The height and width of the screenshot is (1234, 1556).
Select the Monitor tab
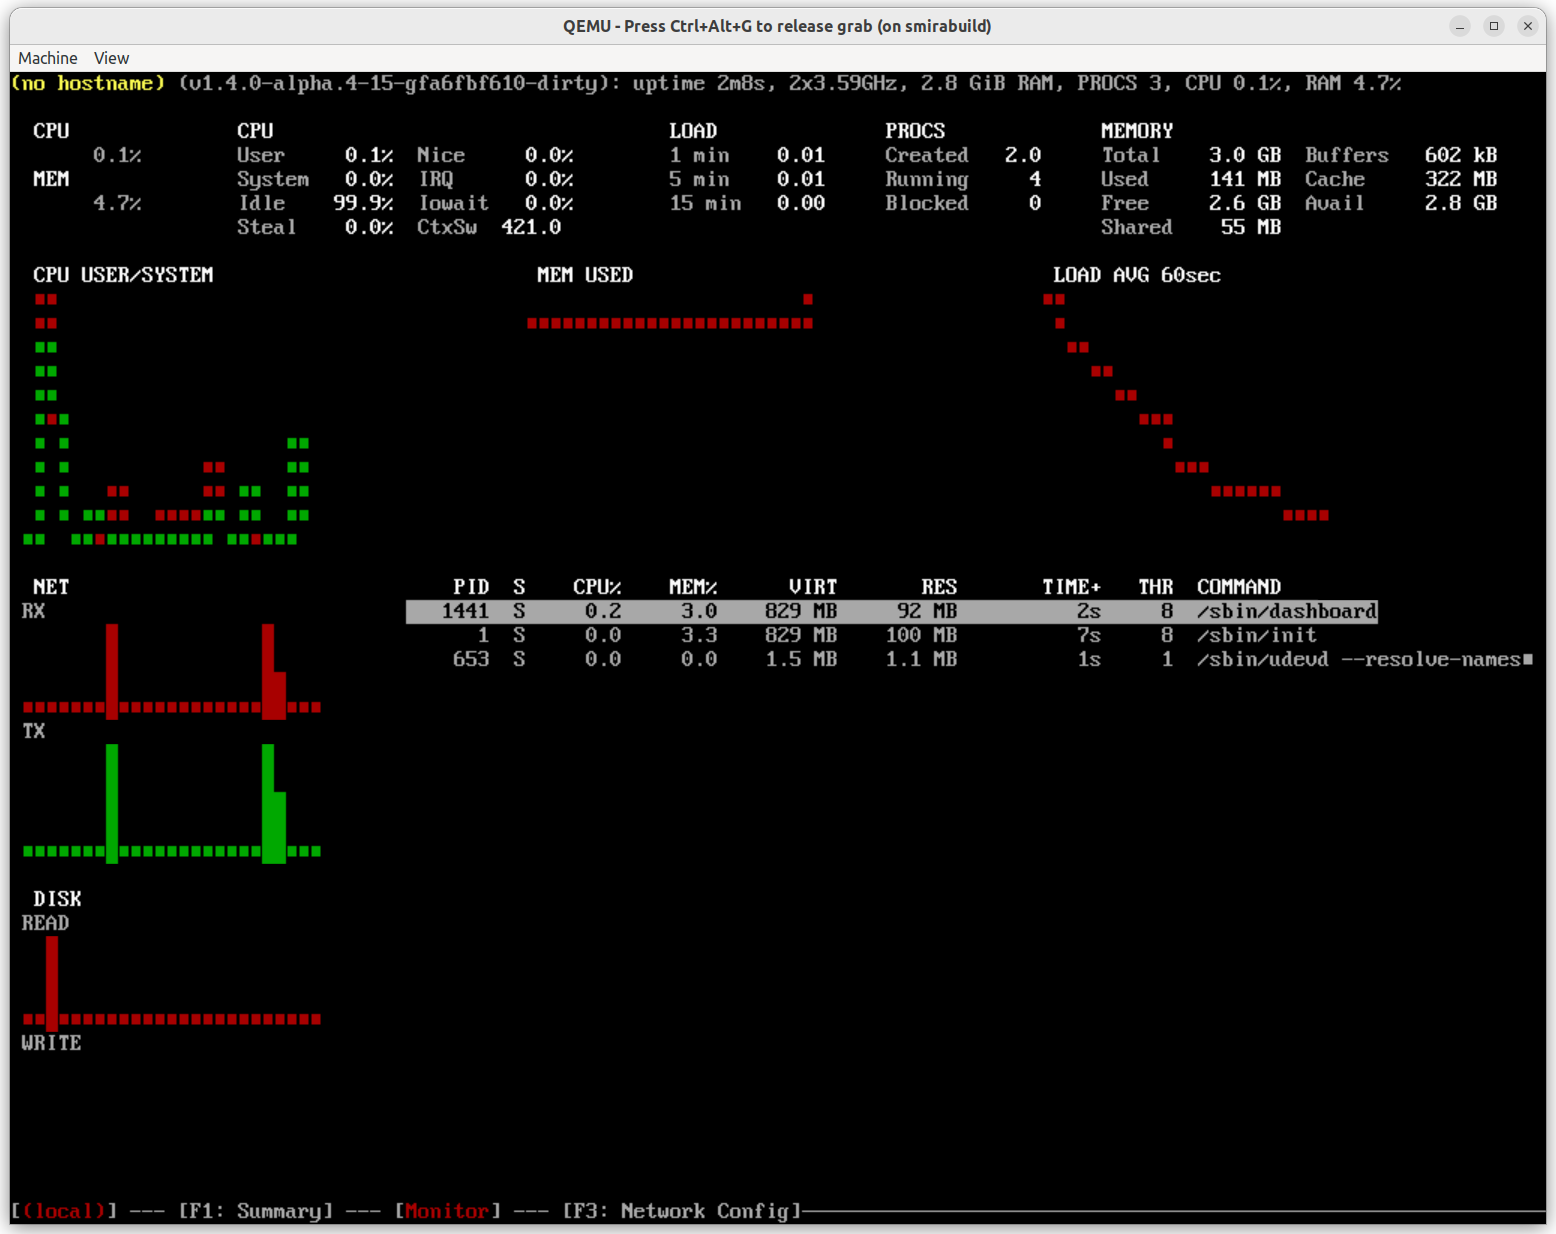(447, 1211)
